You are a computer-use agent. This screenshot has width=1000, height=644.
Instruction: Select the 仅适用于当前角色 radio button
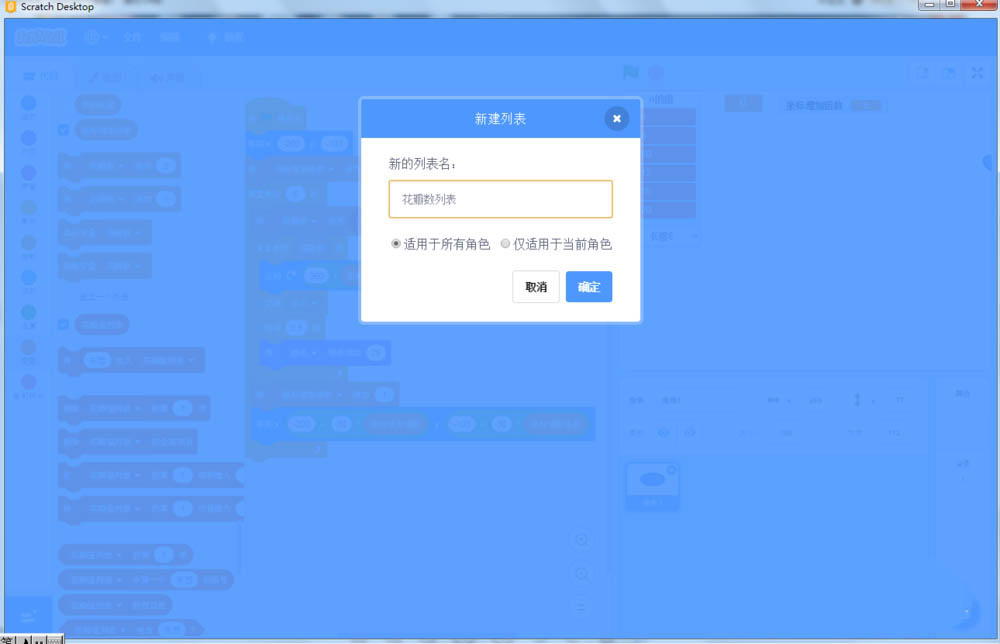(x=506, y=244)
